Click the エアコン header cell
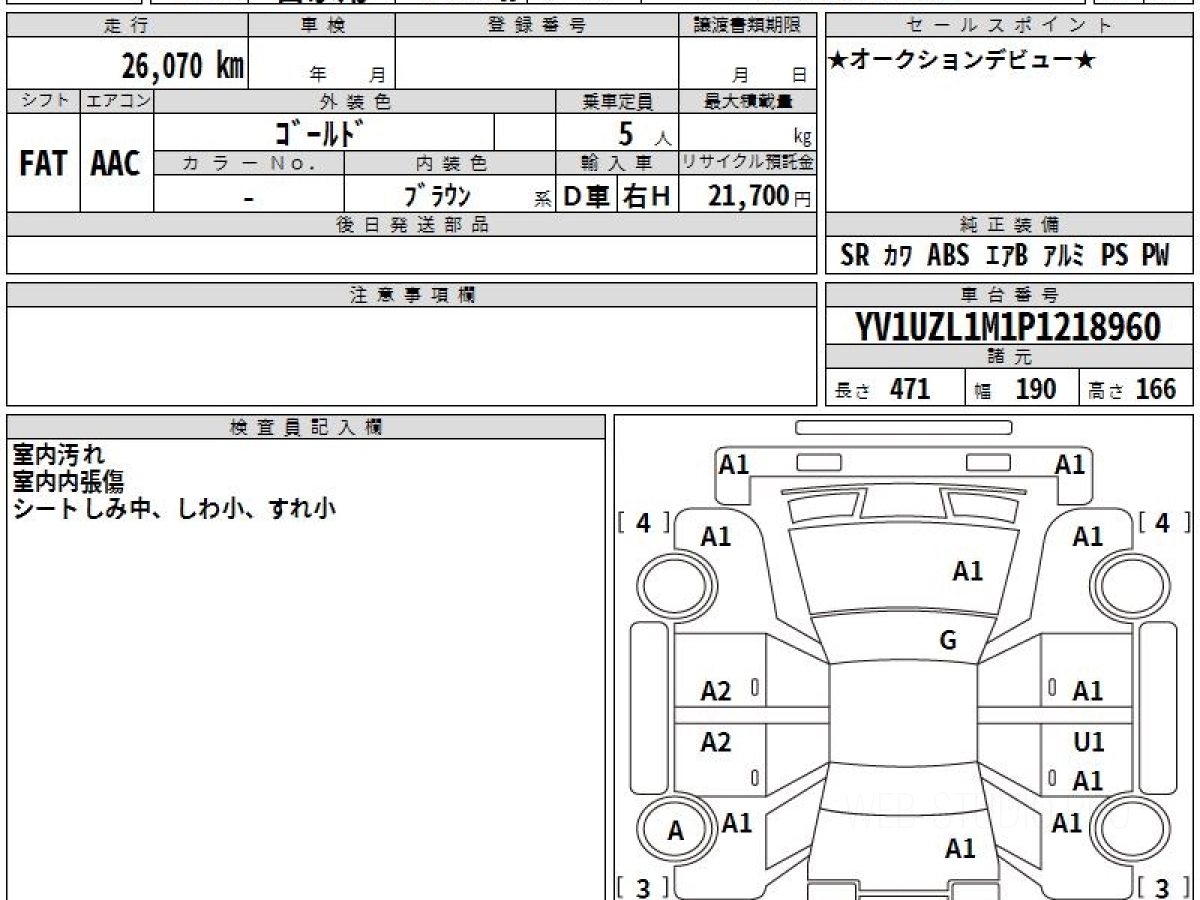 pos(116,101)
